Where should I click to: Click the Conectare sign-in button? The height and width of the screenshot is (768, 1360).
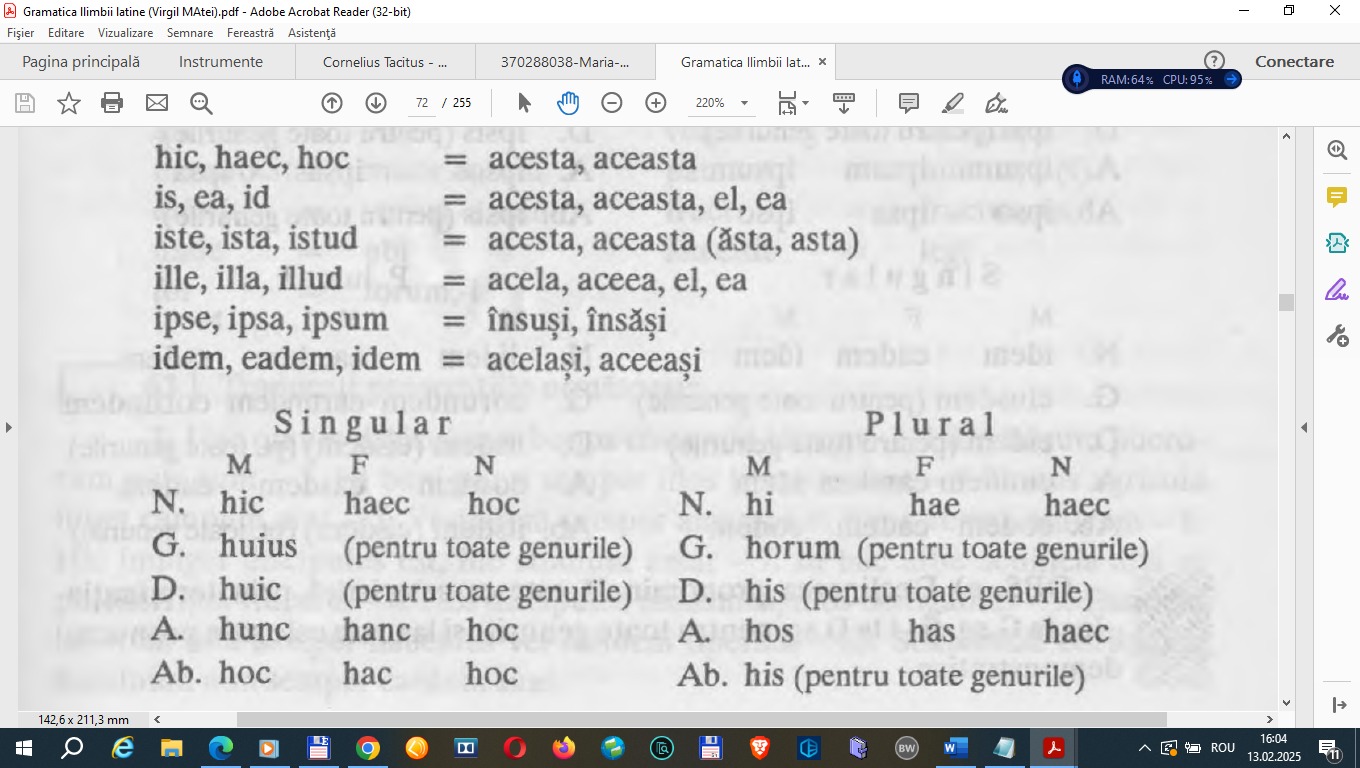point(1294,61)
